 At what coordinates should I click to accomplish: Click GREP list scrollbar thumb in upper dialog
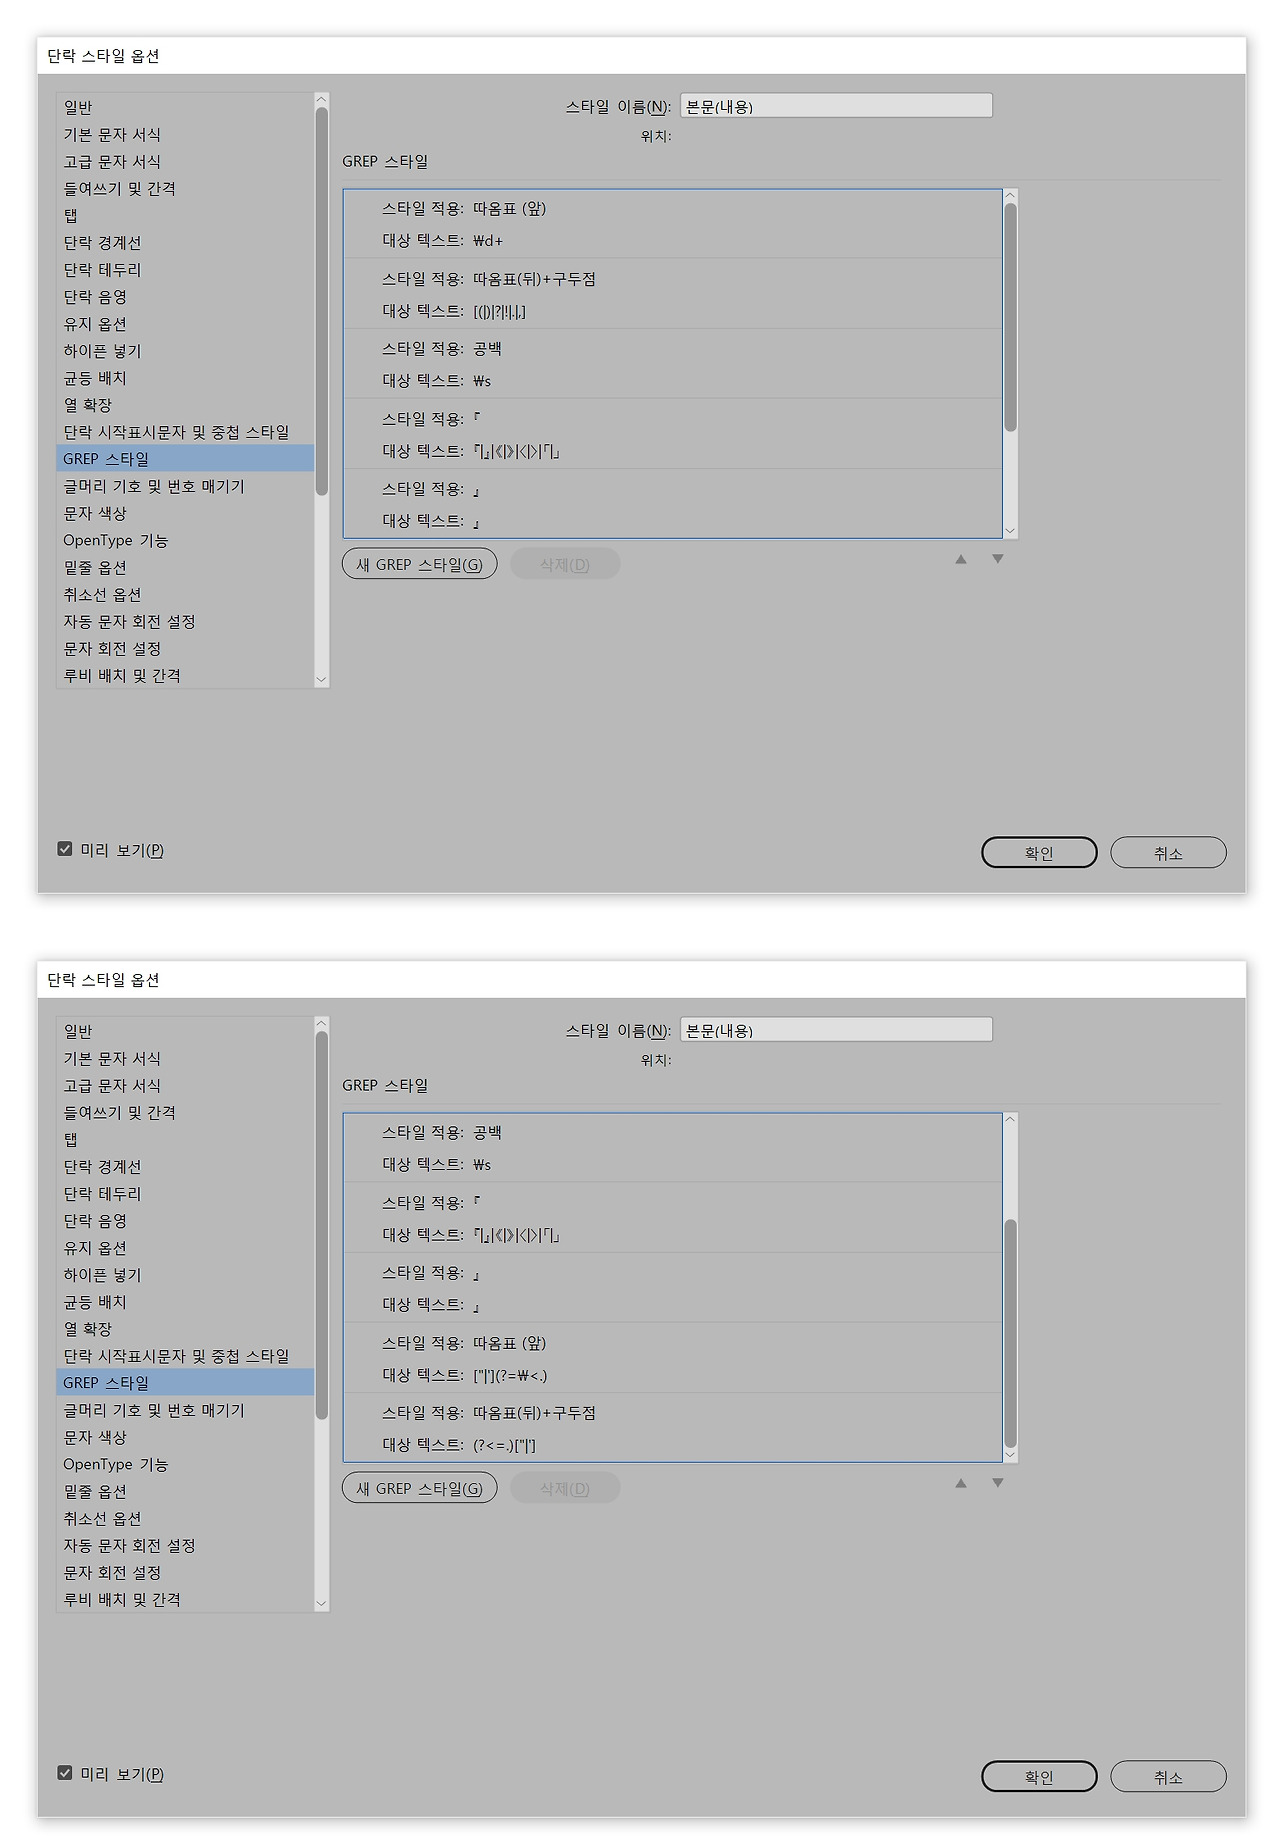[x=1010, y=318]
